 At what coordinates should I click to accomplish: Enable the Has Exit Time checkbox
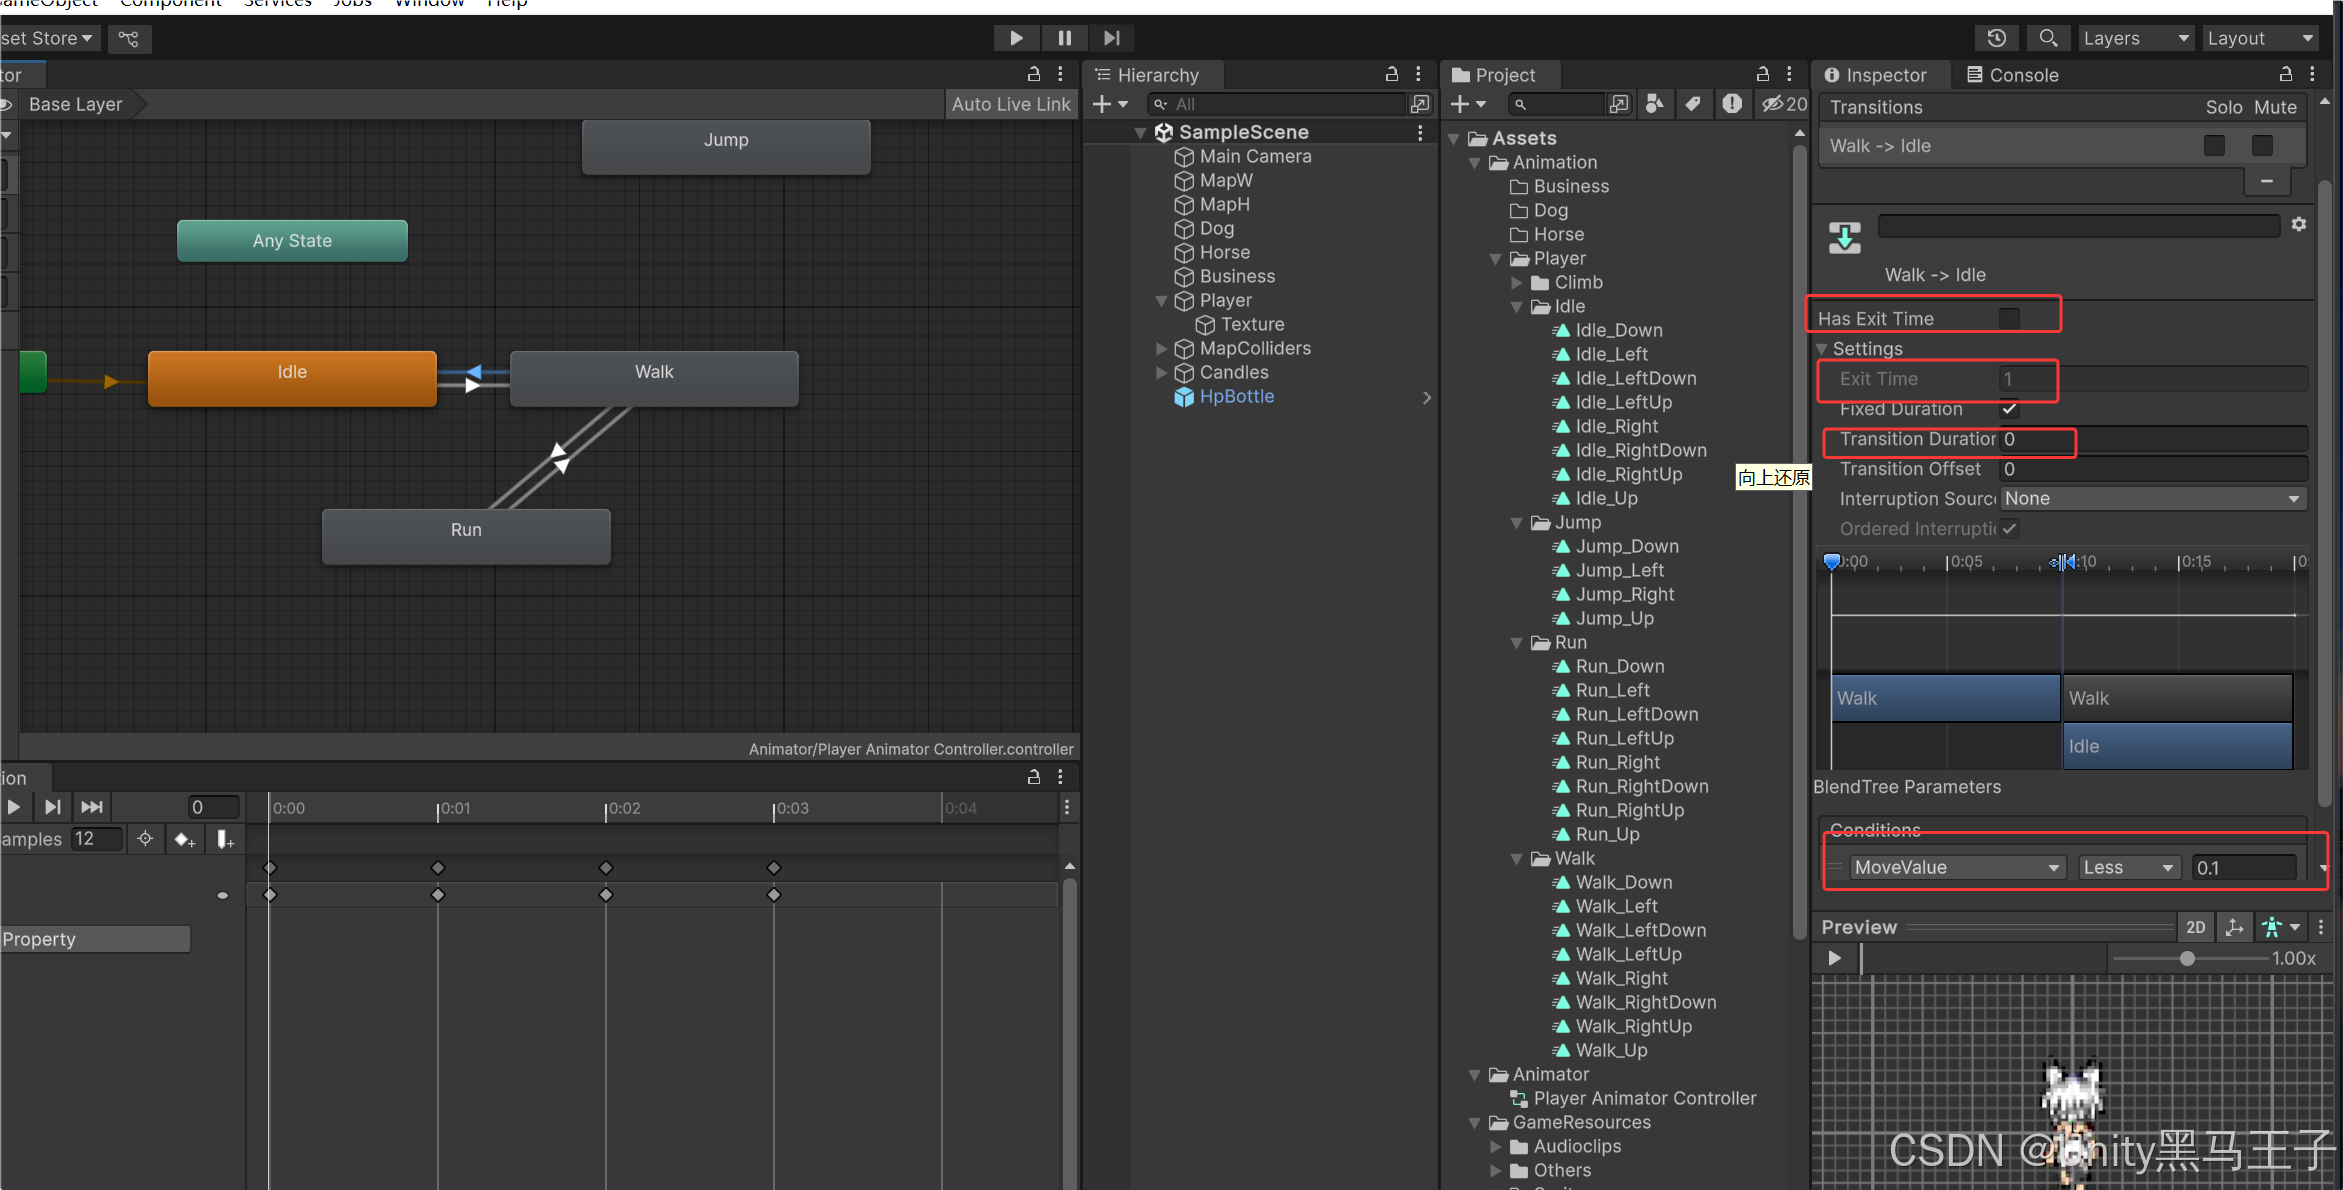tap(2009, 318)
